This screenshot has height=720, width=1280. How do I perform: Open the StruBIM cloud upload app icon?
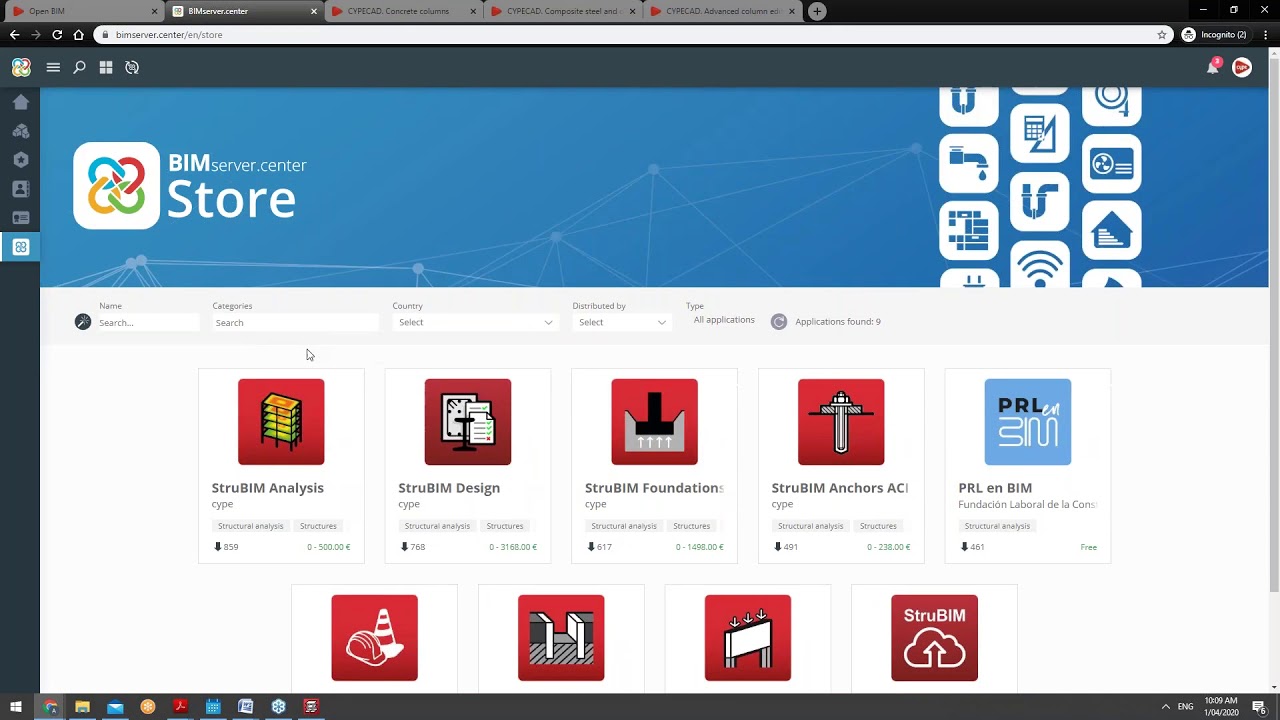935,638
